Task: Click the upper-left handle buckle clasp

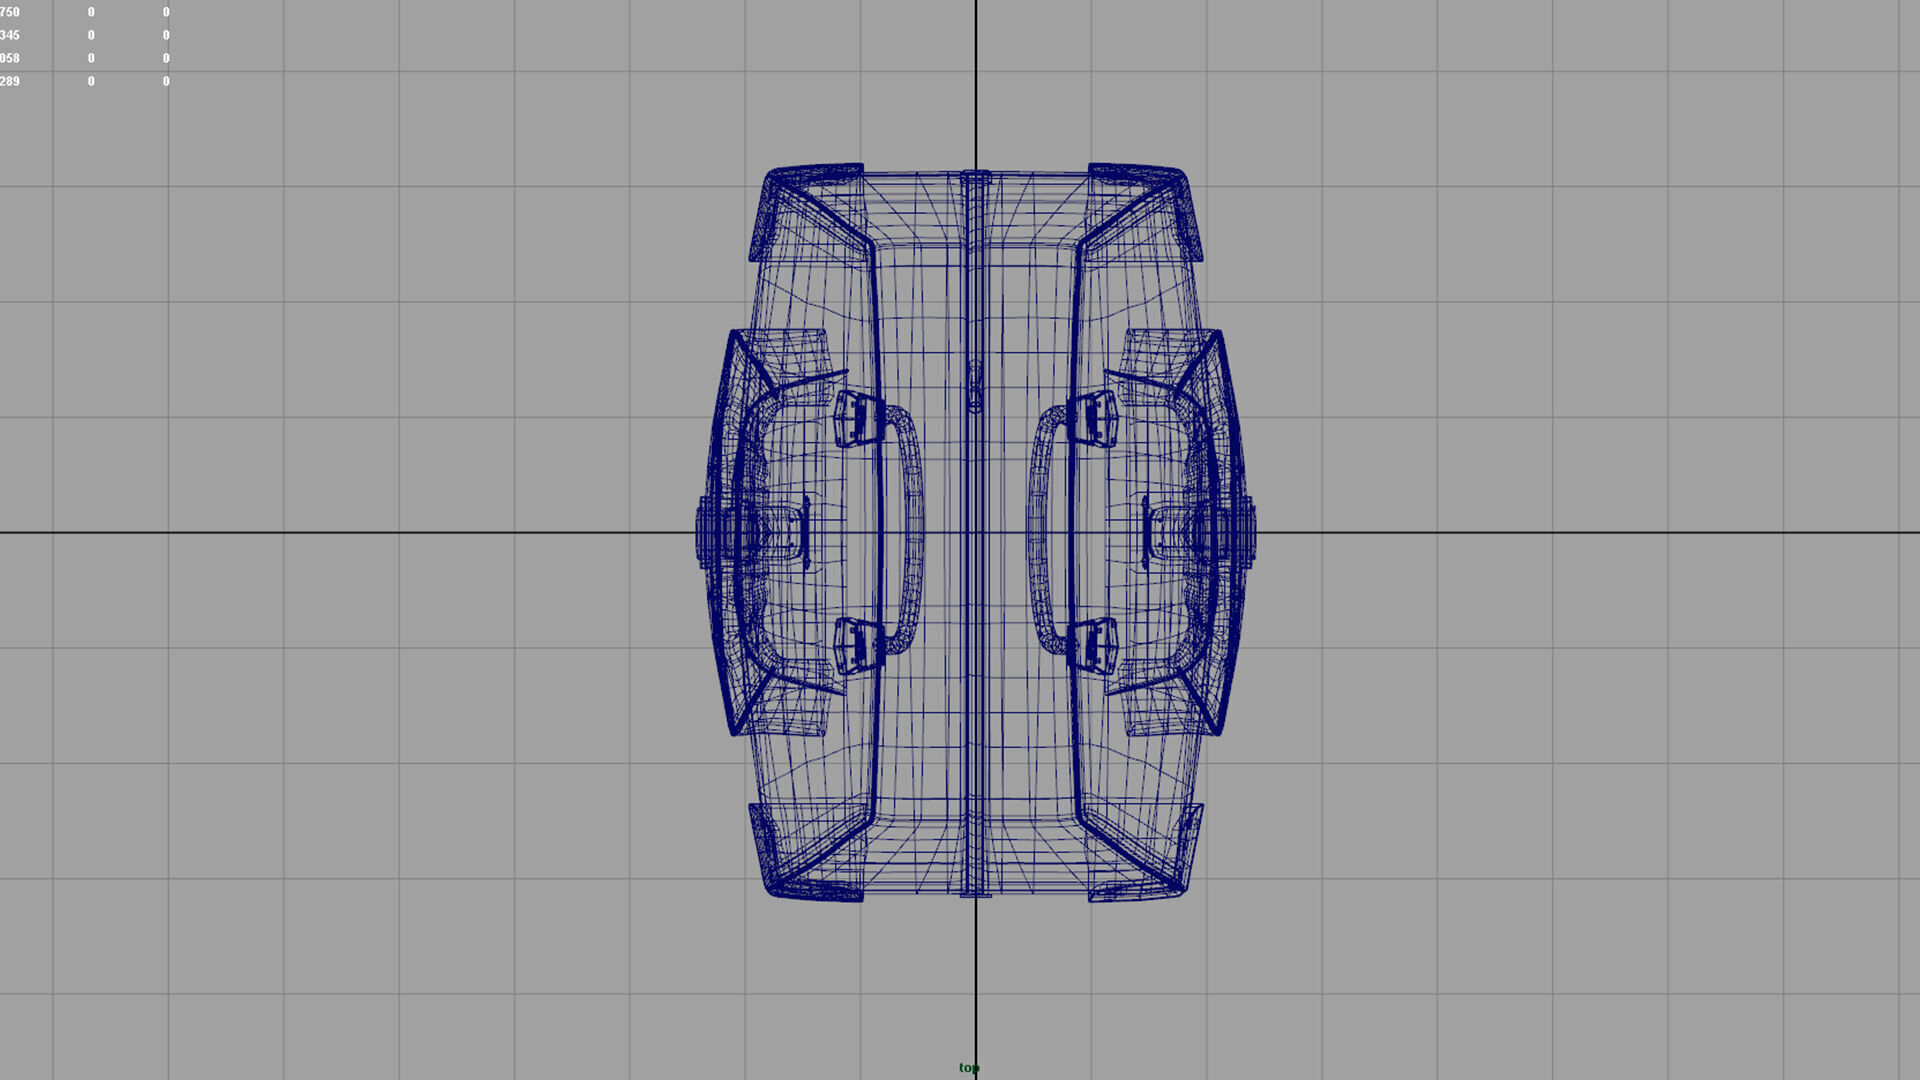Action: [859, 418]
